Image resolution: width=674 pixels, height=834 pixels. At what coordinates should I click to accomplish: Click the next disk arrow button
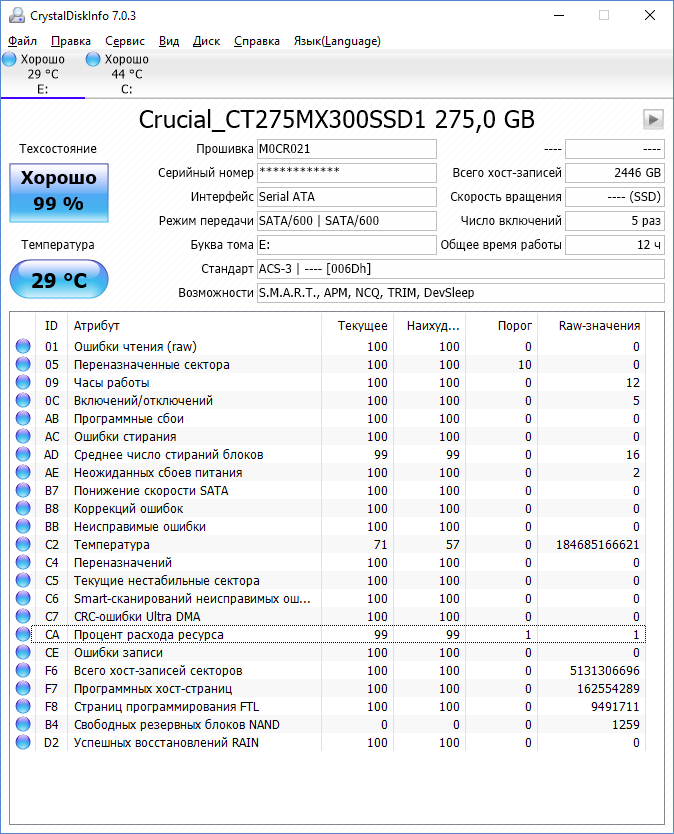653,119
